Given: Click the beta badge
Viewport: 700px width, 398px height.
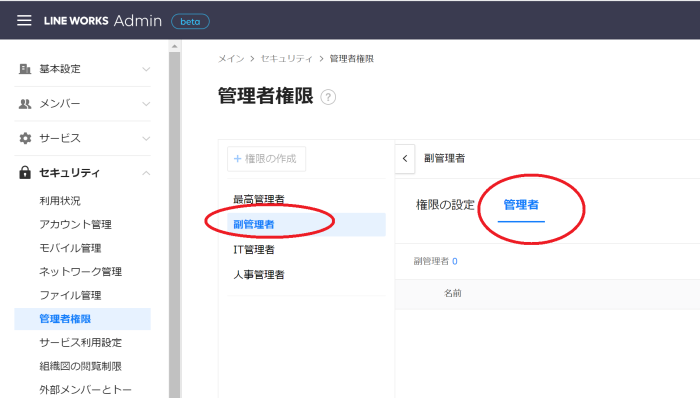Looking at the screenshot, I should (190, 21).
